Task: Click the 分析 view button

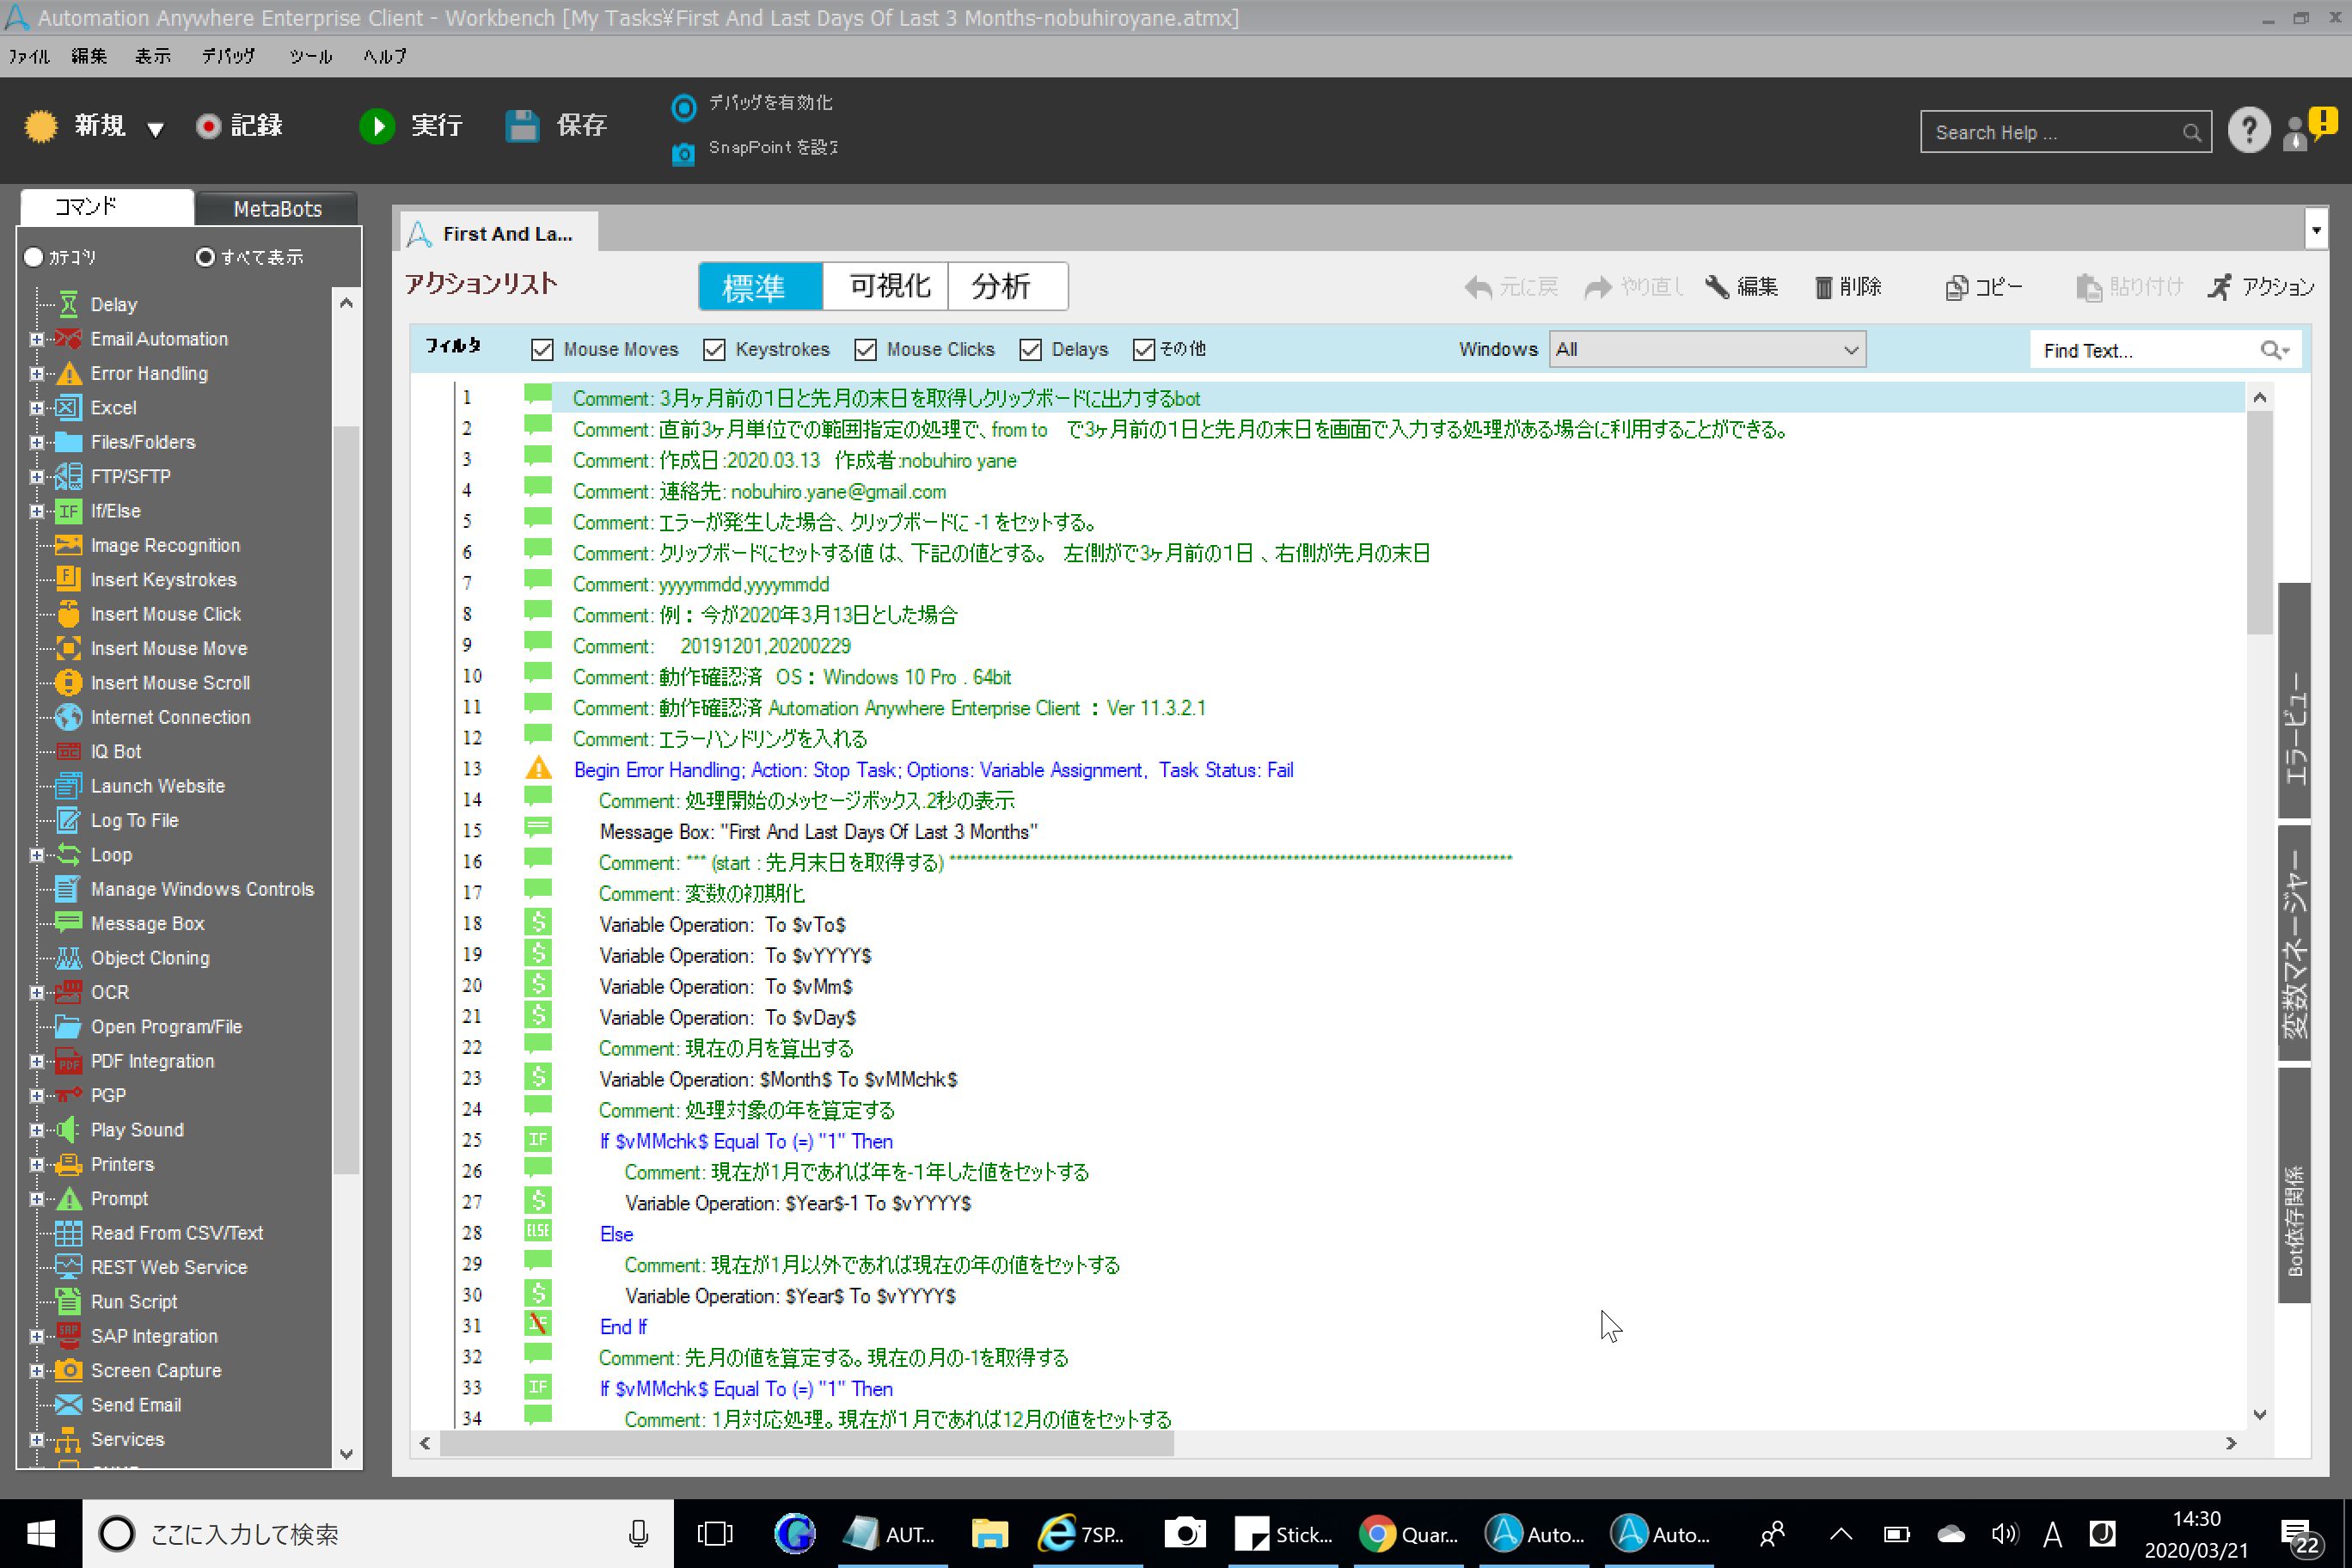Action: [x=1001, y=286]
